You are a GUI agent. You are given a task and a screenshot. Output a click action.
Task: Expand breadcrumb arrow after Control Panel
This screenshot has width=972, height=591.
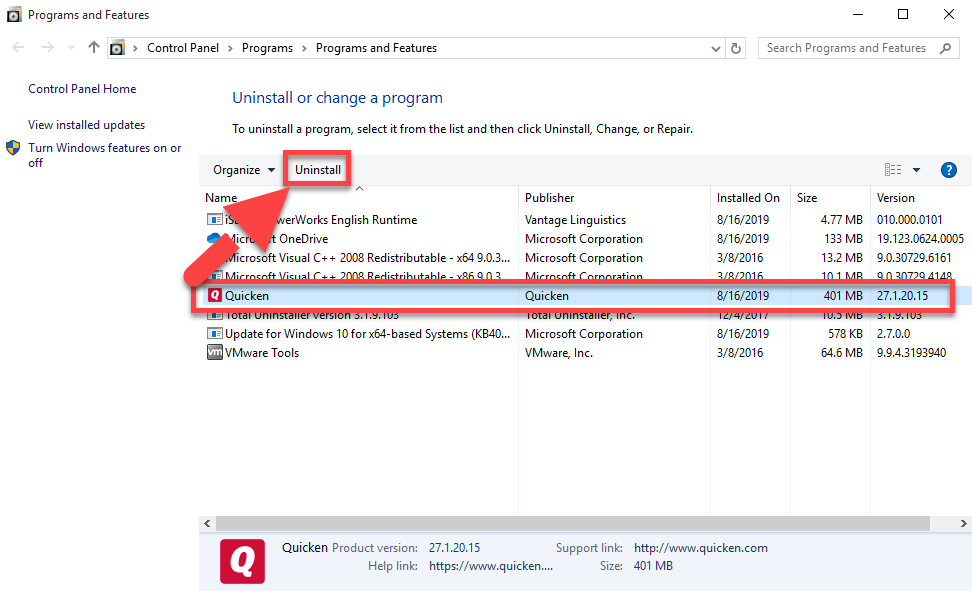tap(230, 48)
